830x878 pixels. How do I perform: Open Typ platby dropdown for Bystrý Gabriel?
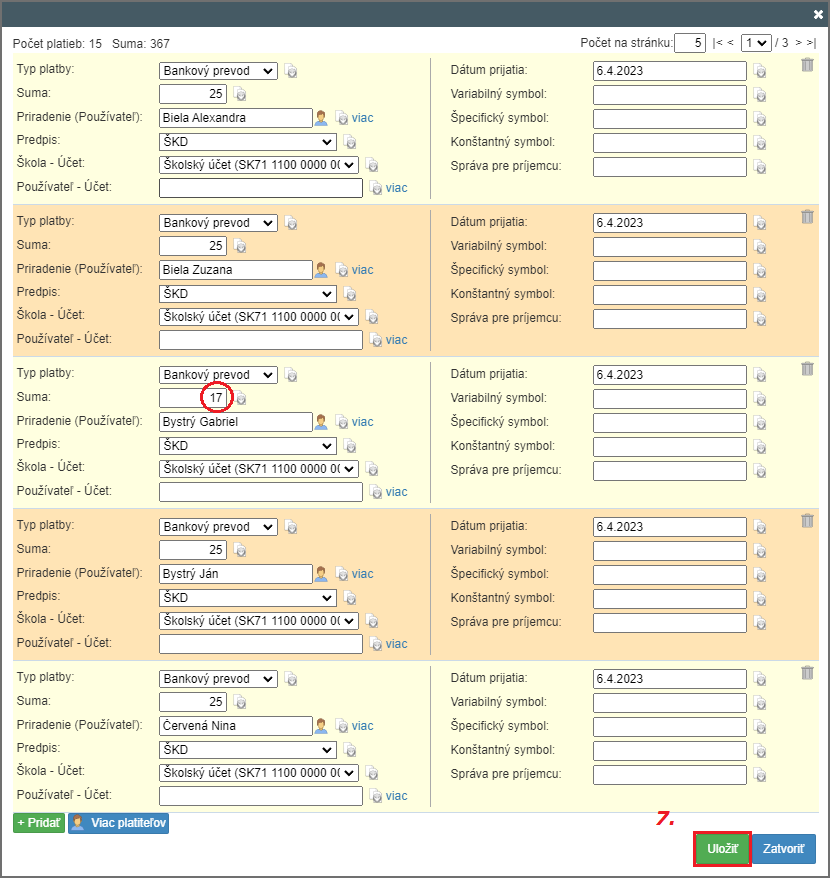[x=218, y=375]
